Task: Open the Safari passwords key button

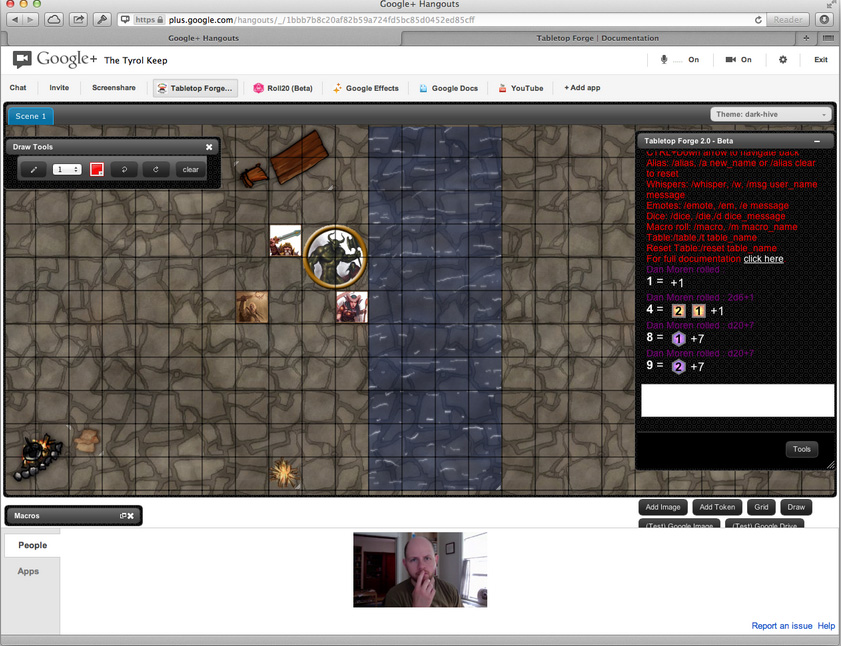Action: coord(102,20)
